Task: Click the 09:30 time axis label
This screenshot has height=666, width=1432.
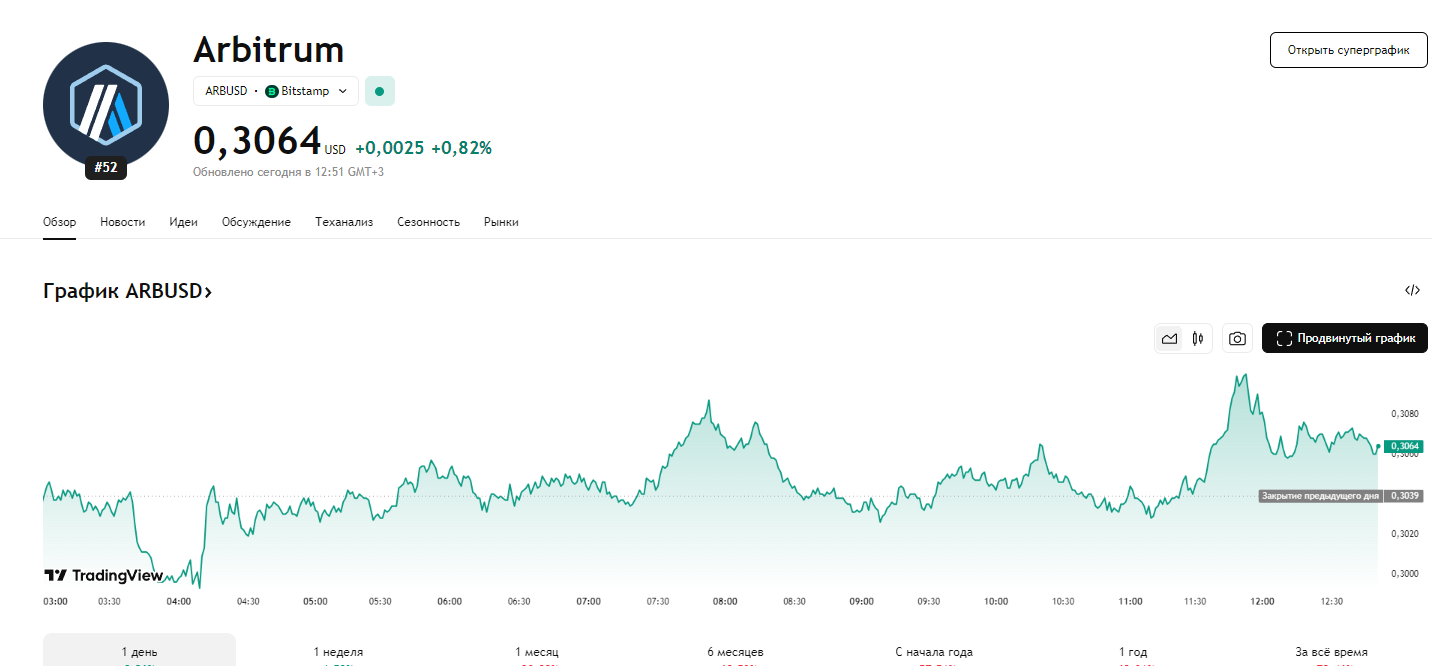Action: 929,601
